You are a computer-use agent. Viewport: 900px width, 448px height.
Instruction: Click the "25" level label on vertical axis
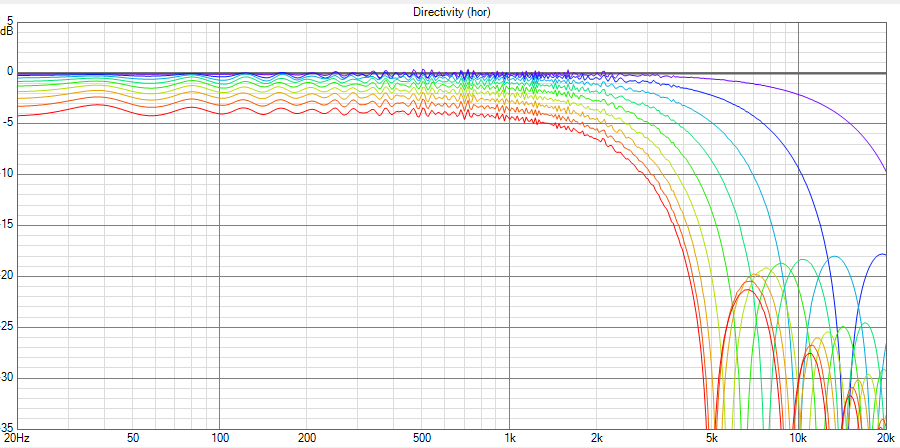point(8,327)
